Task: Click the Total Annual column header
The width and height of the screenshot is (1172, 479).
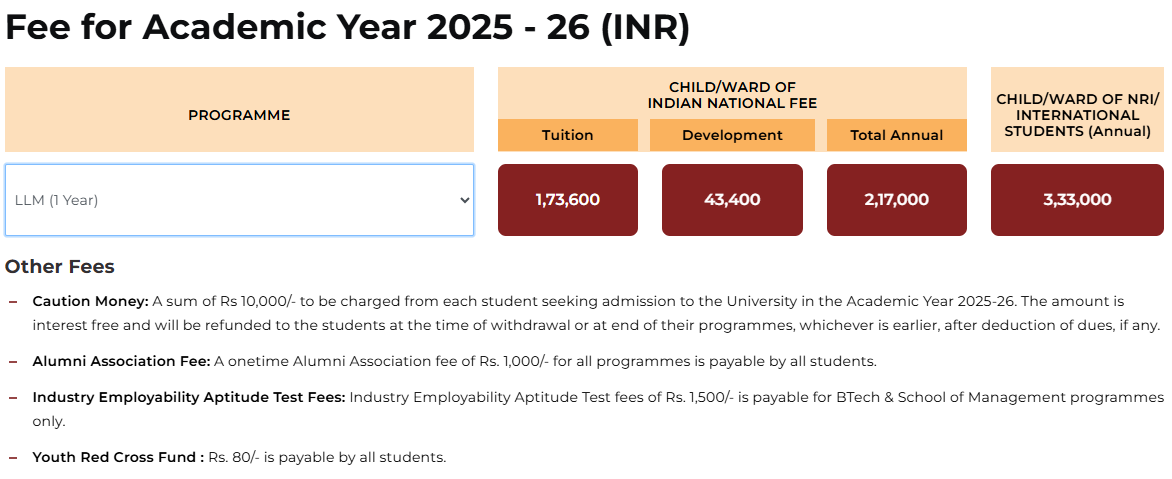Action: 897,135
